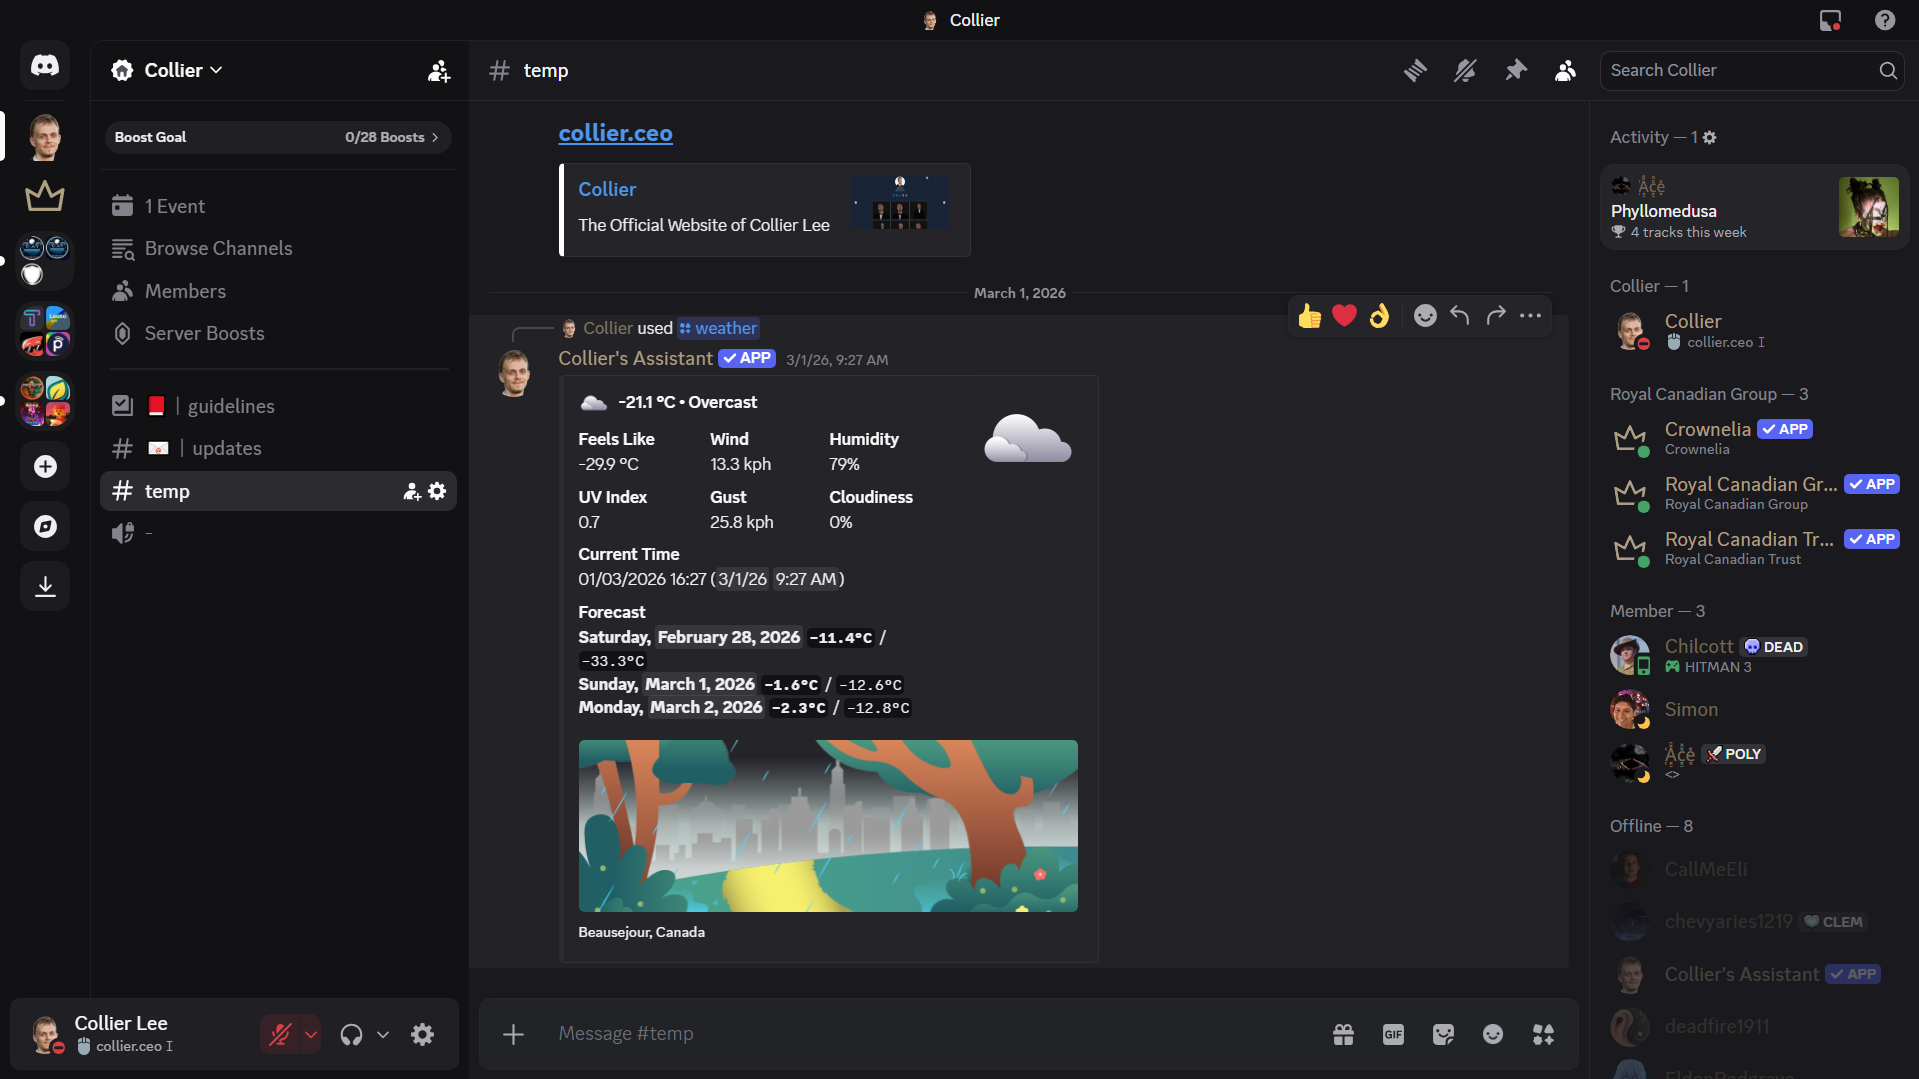Viewport: 1919px width, 1079px height.
Task: Toggle the member list visibility
Action: pyautogui.click(x=1566, y=70)
